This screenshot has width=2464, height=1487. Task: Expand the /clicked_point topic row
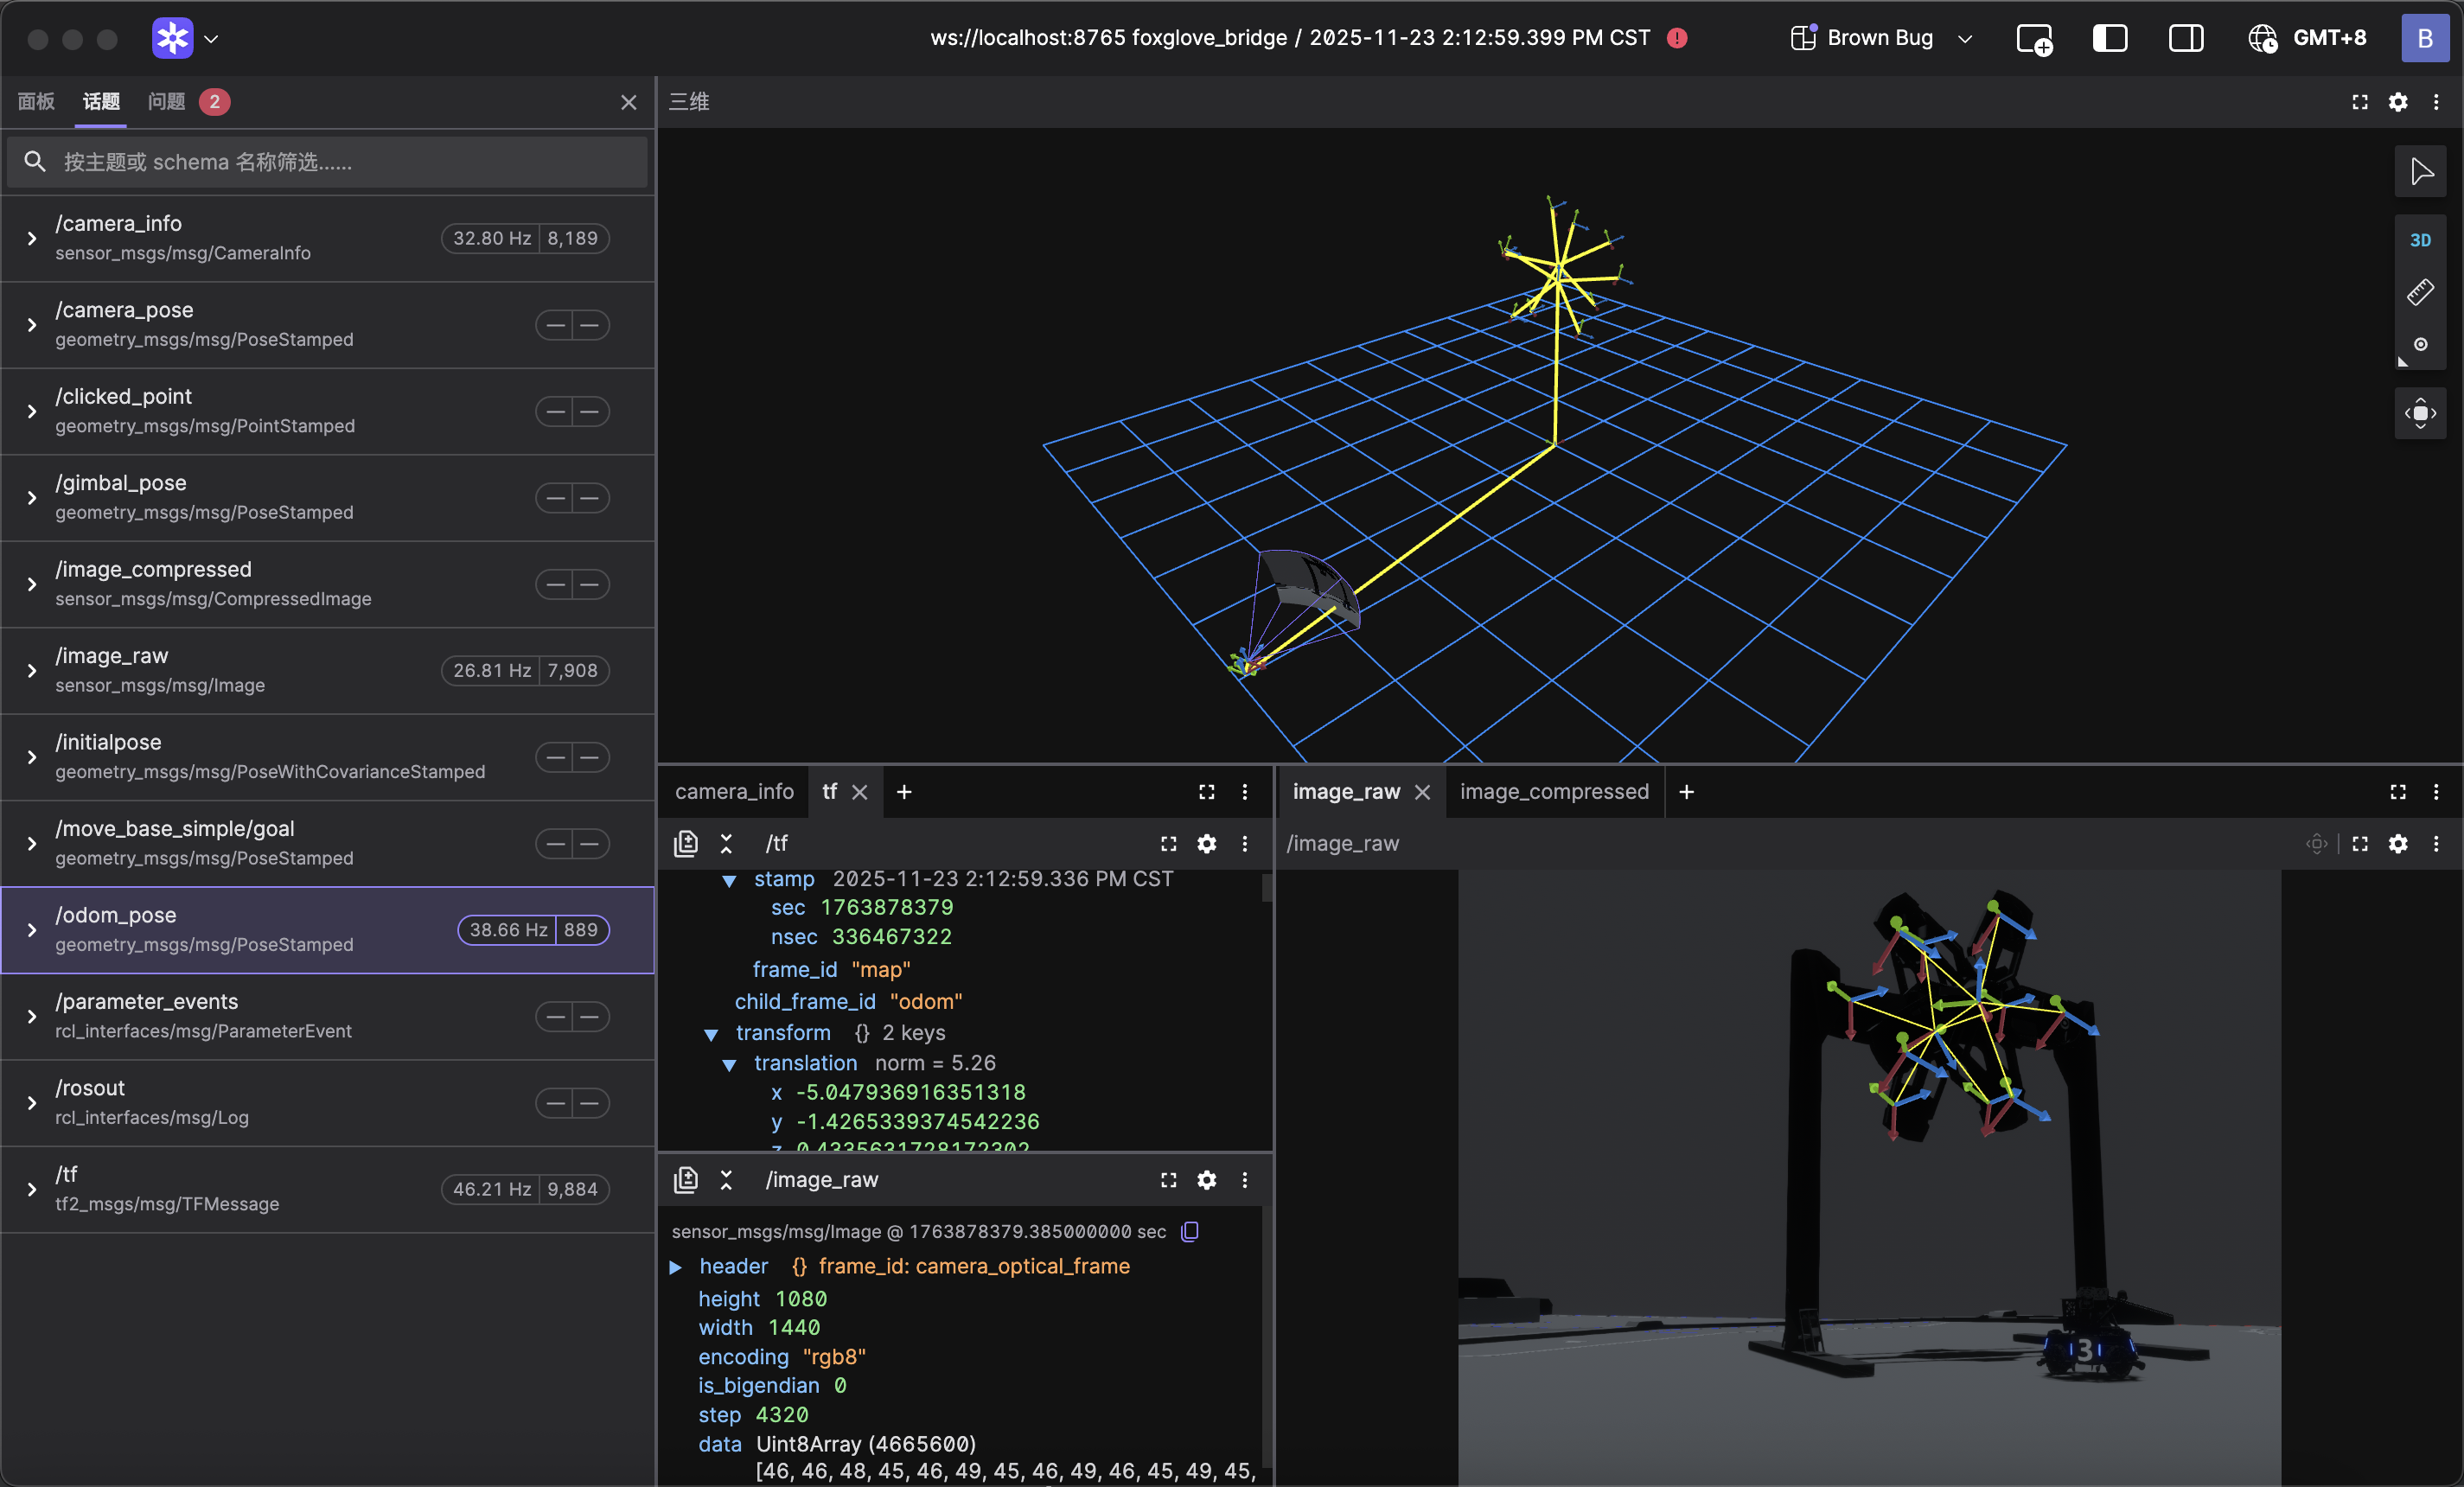point(32,411)
